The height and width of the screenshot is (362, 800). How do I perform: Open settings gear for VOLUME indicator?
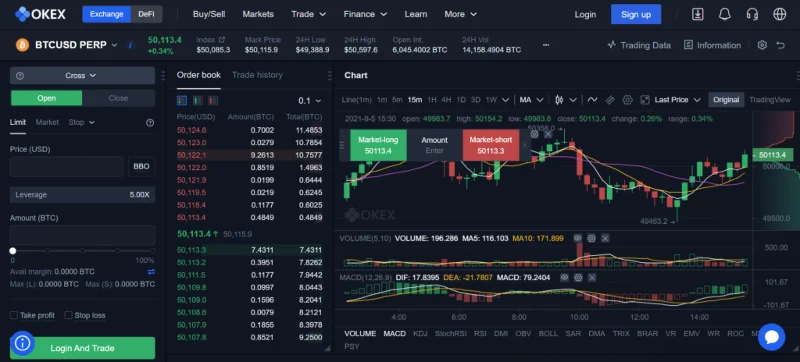tap(591, 238)
